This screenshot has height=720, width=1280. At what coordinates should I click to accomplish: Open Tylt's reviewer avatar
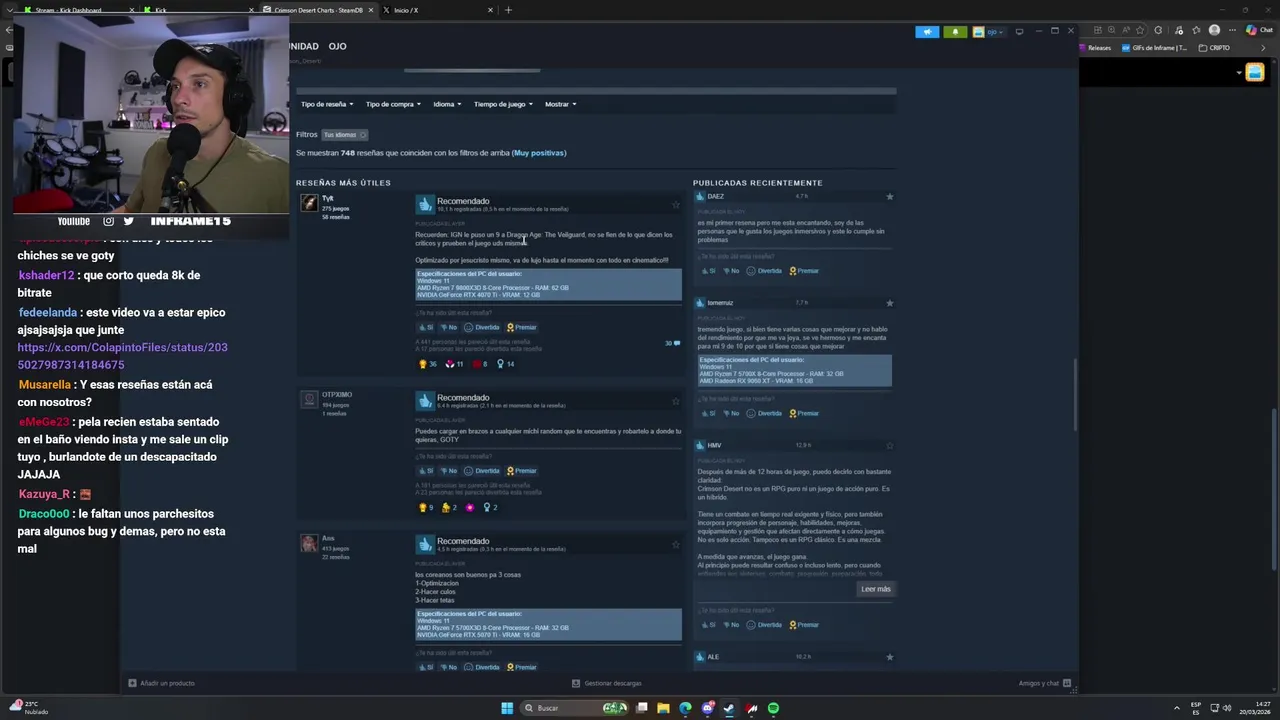click(x=309, y=203)
